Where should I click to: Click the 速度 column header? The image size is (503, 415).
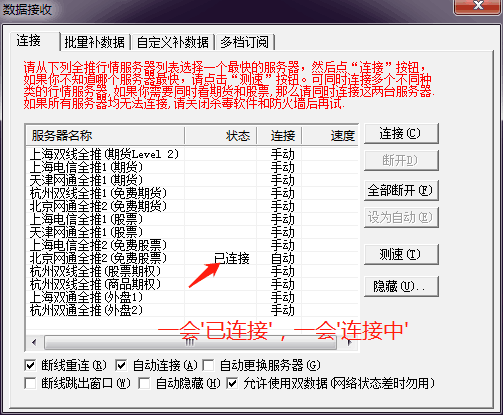tap(330, 135)
